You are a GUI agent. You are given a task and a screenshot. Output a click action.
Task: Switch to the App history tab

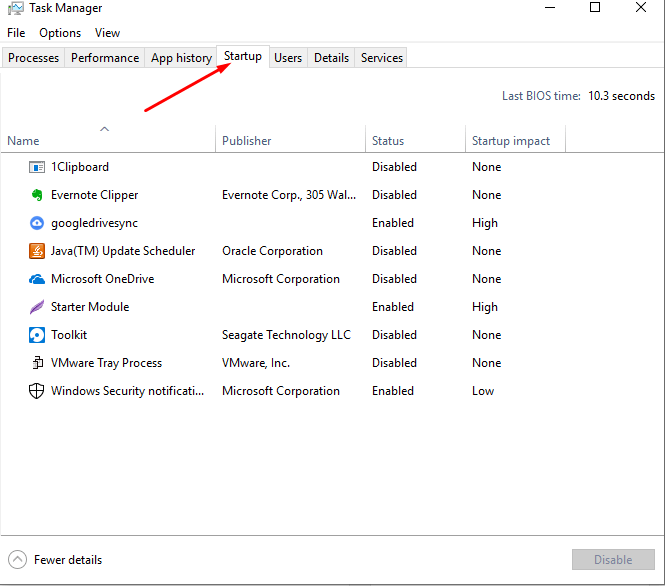coord(181,58)
